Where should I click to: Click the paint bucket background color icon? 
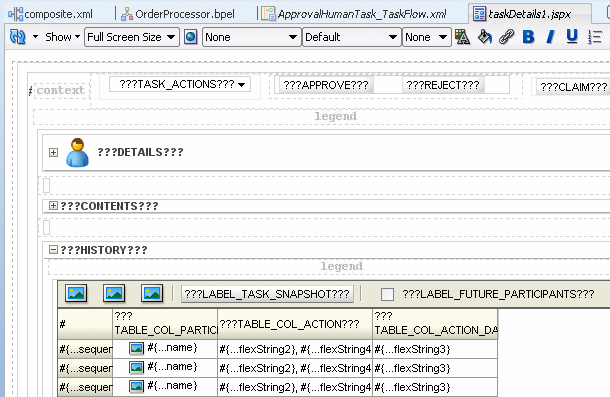coord(485,37)
